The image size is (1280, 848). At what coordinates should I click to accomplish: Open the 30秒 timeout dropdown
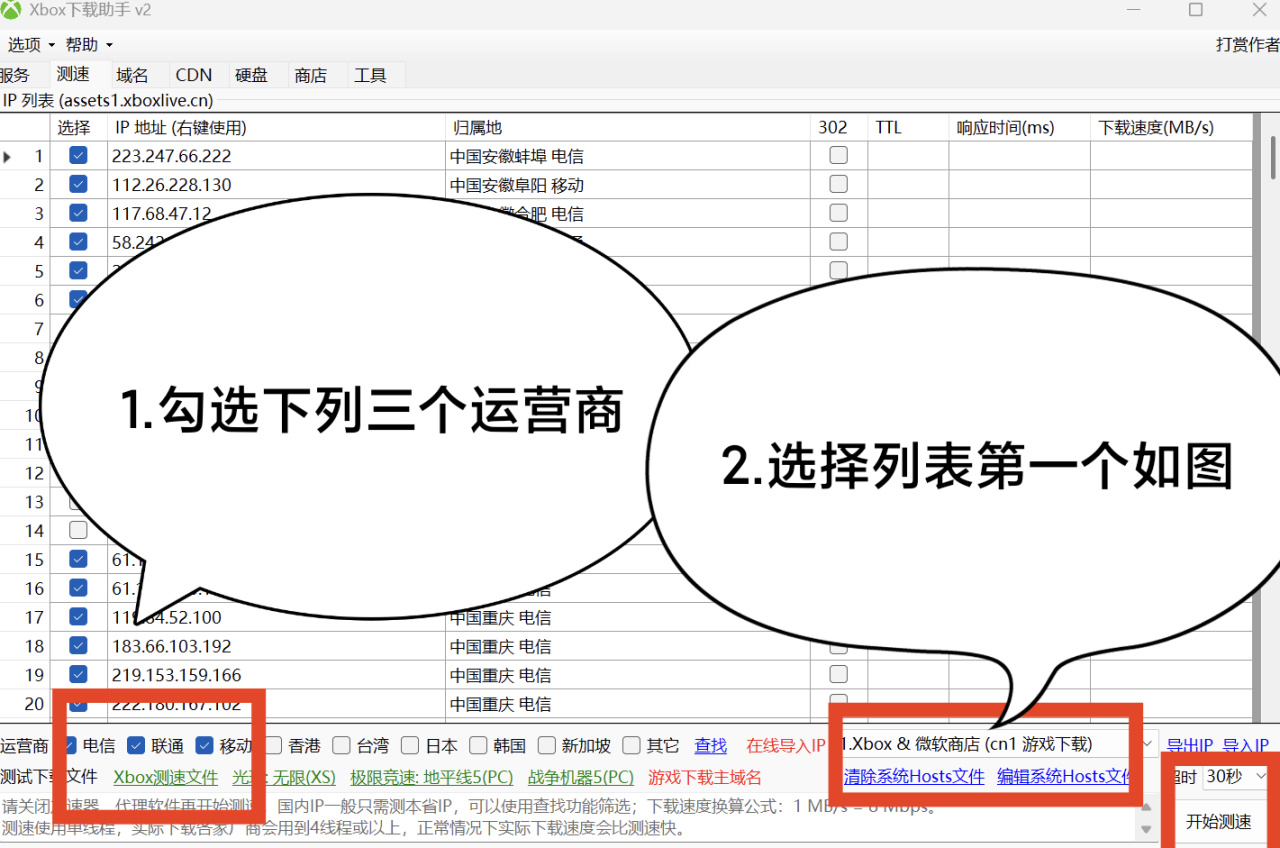tap(1236, 776)
